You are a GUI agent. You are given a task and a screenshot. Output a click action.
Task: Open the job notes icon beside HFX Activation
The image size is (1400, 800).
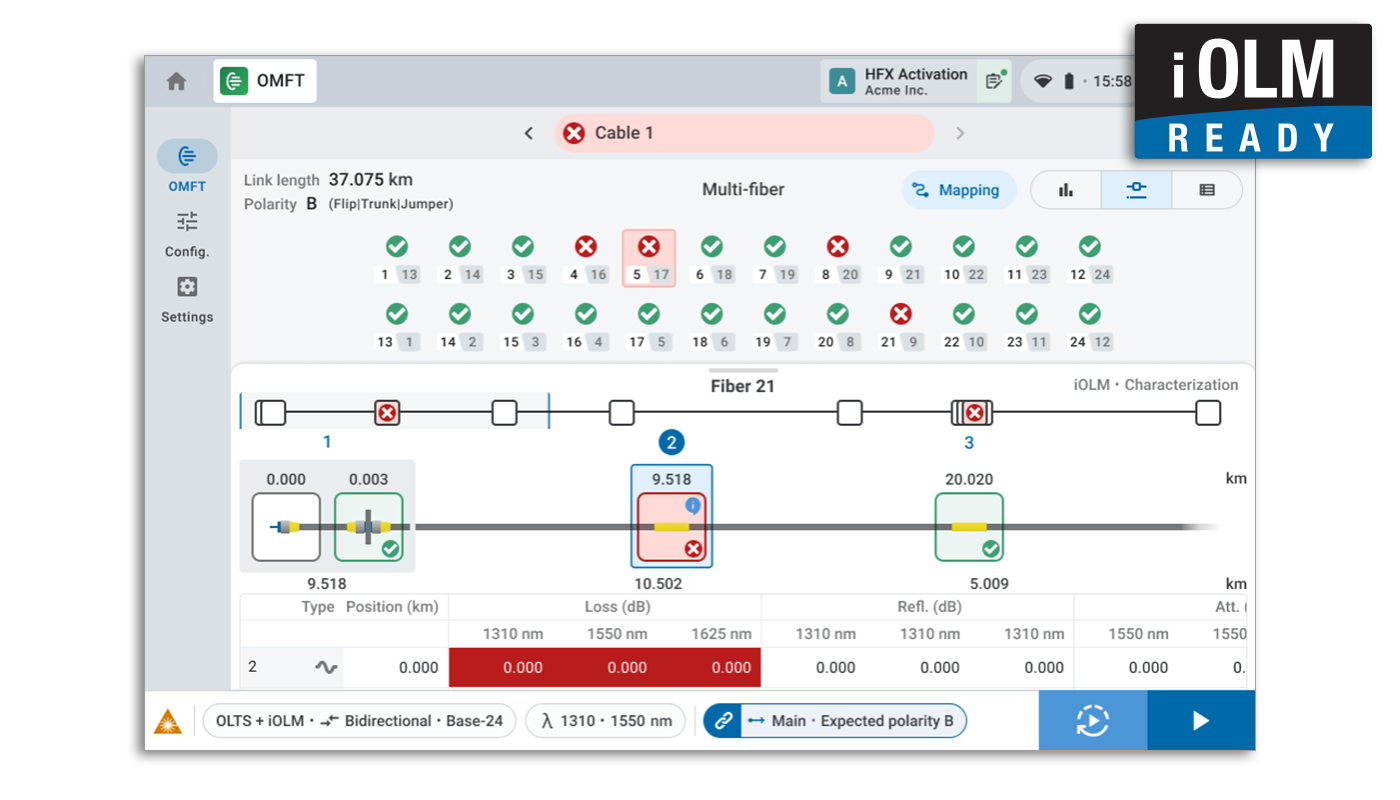(x=994, y=81)
